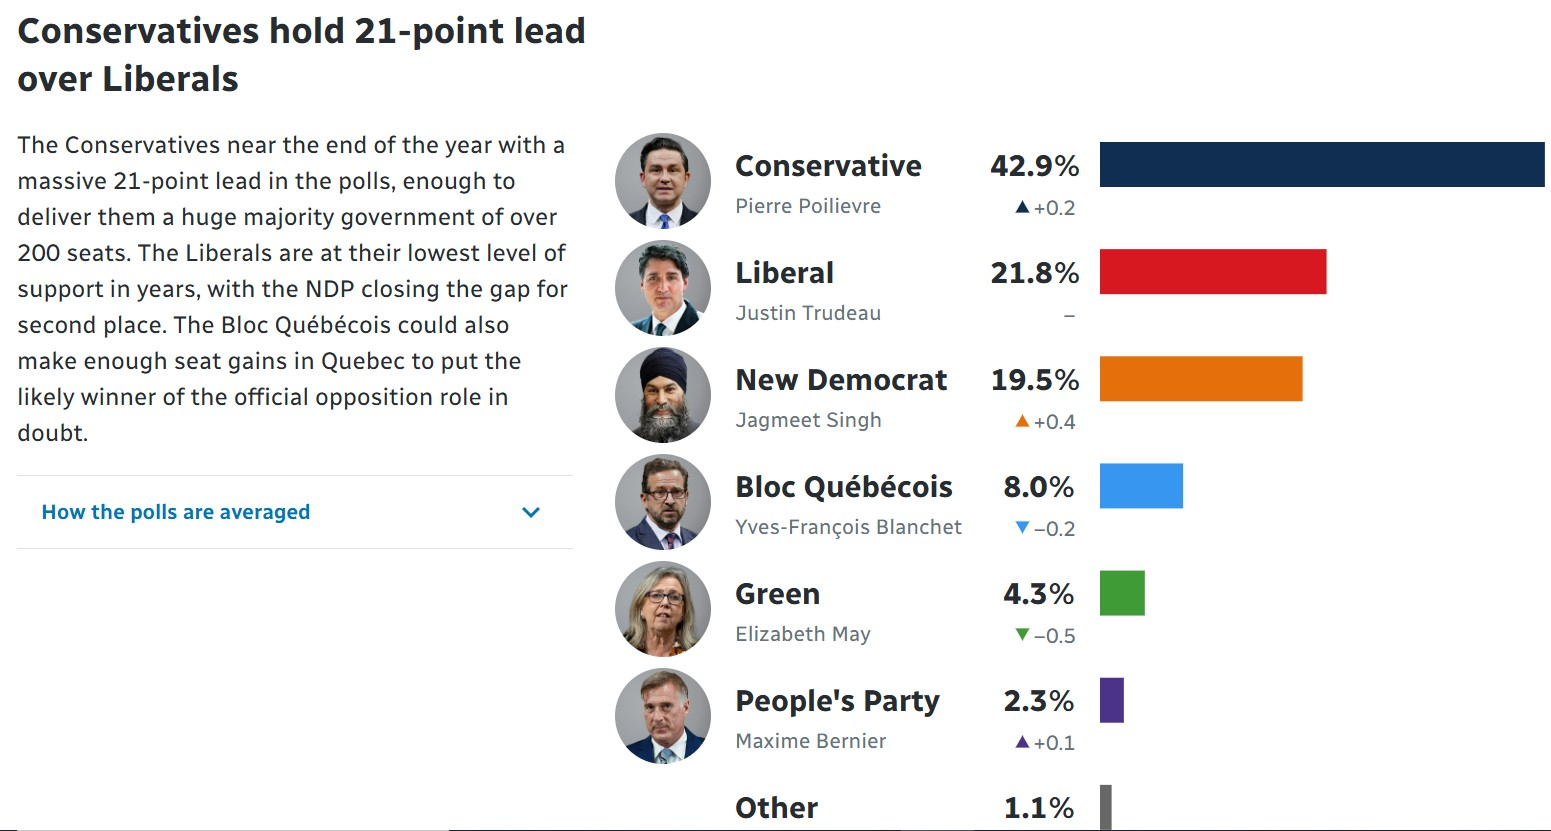
Task: Click the blue Bloc Québécois down-arrow icon
Action: point(1022,527)
